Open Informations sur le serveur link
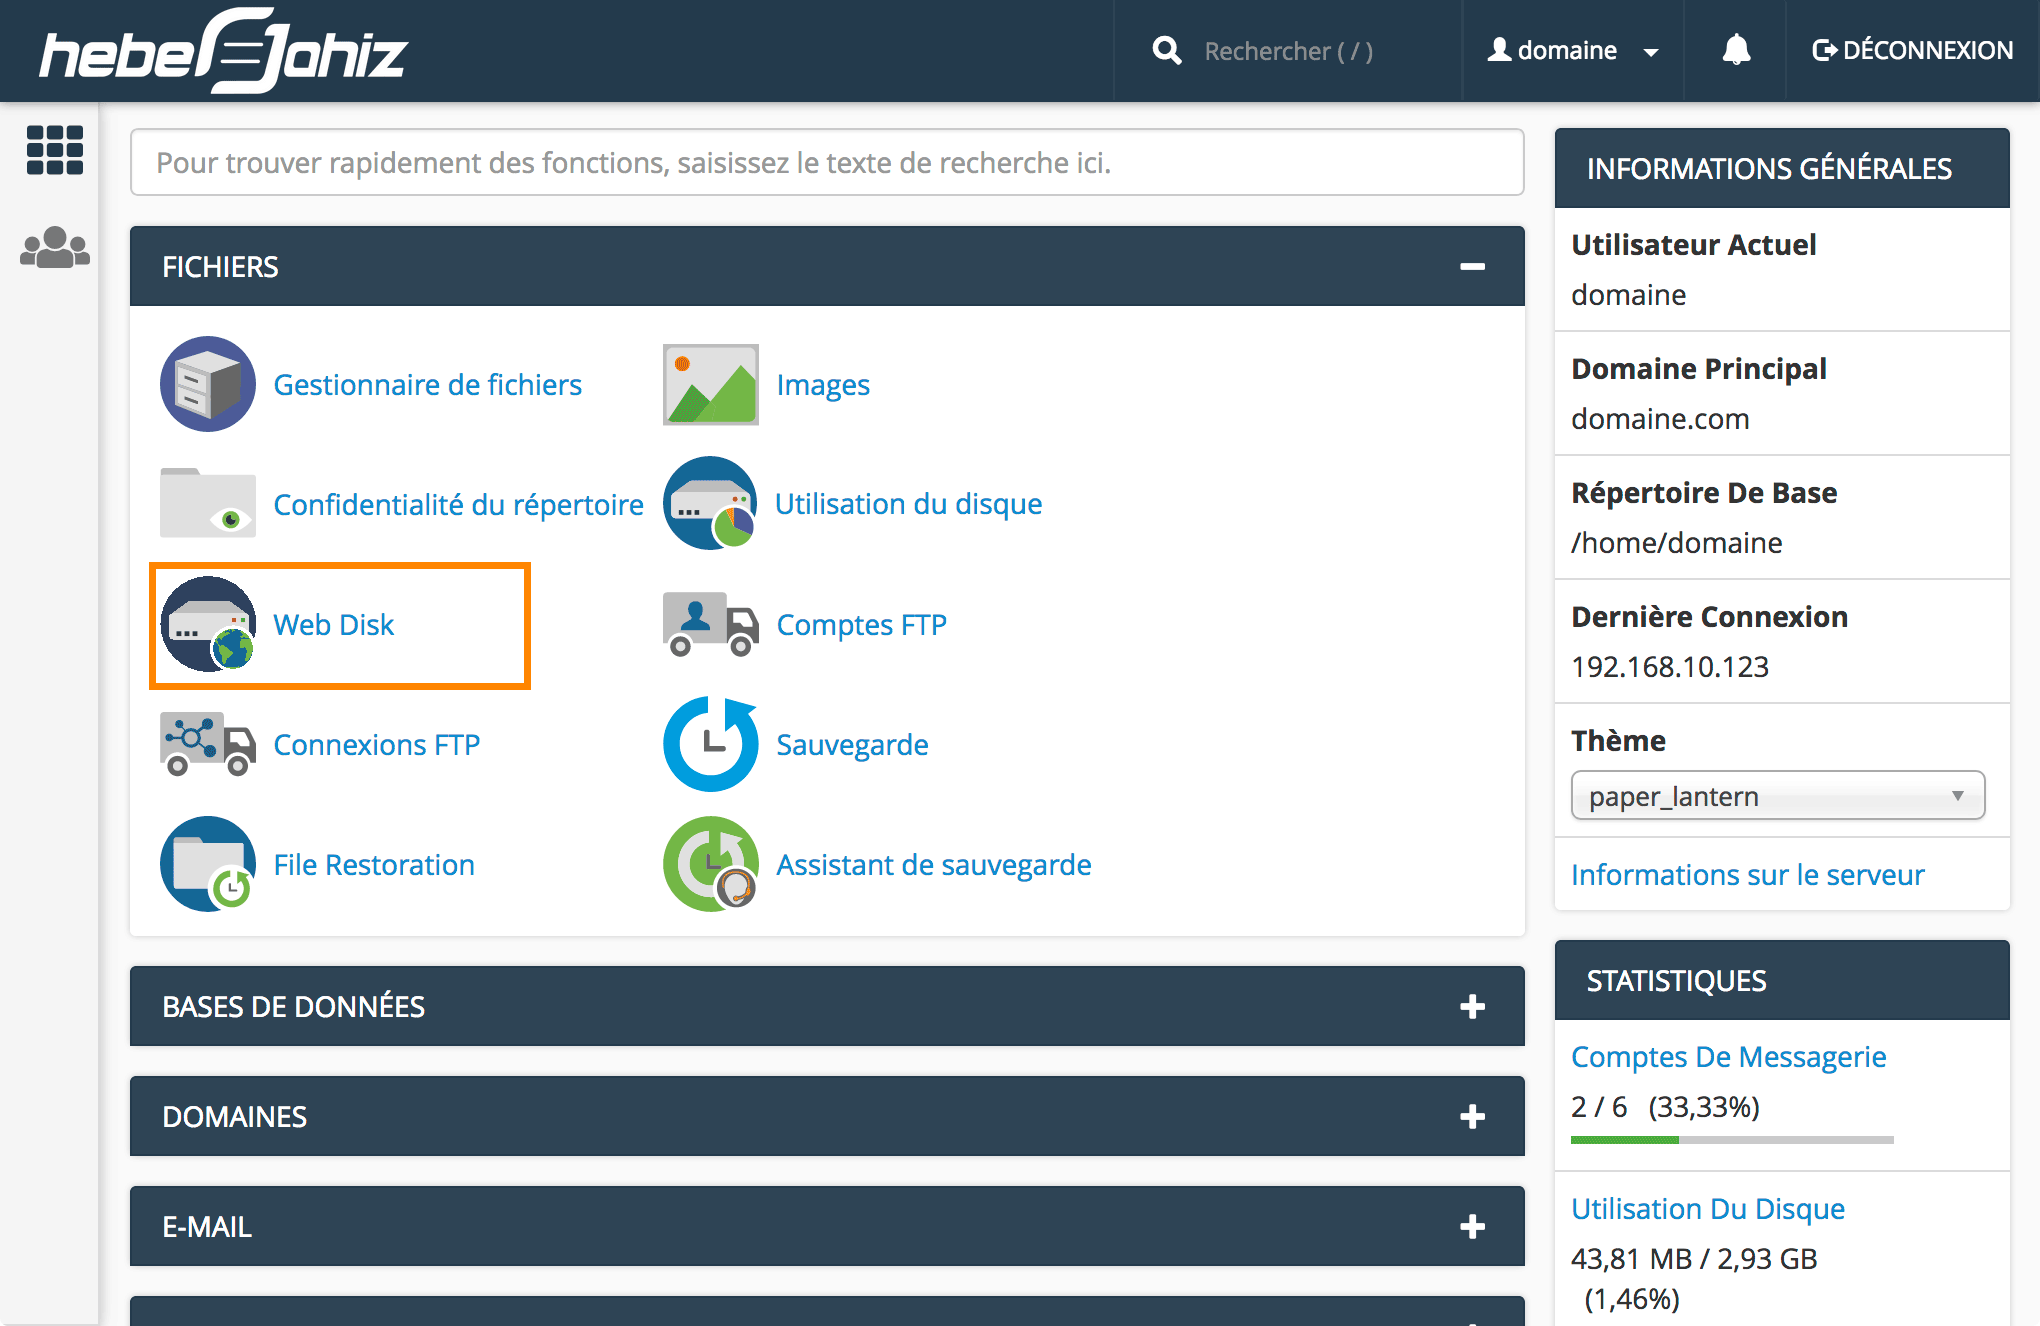The height and width of the screenshot is (1326, 2040). pos(1748,875)
